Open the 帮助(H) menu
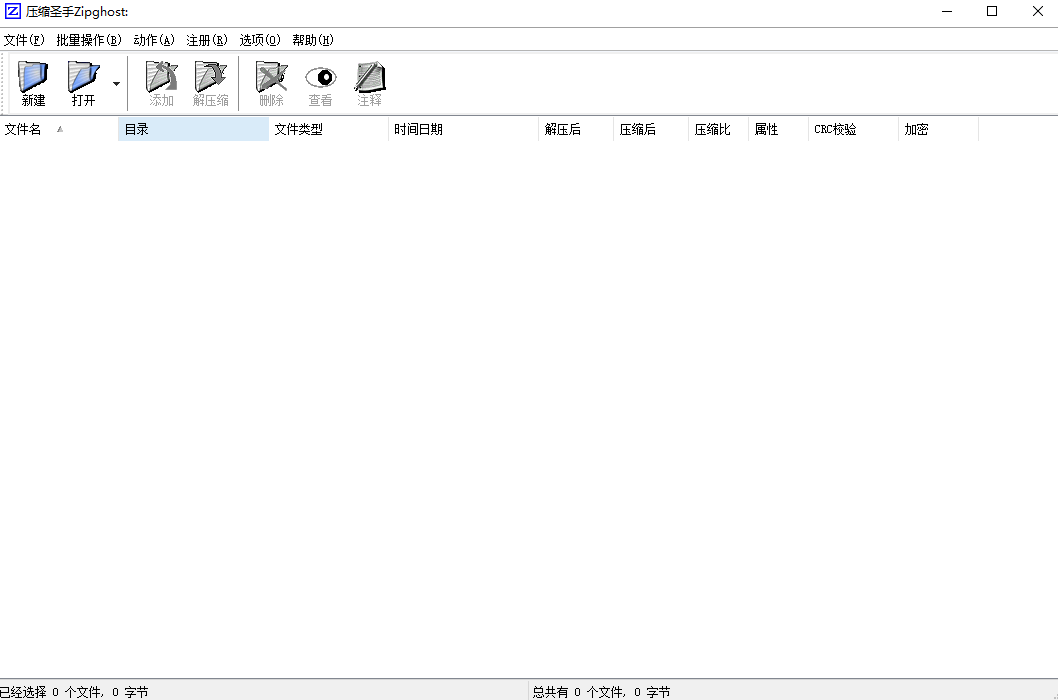The image size is (1058, 700). [x=311, y=40]
